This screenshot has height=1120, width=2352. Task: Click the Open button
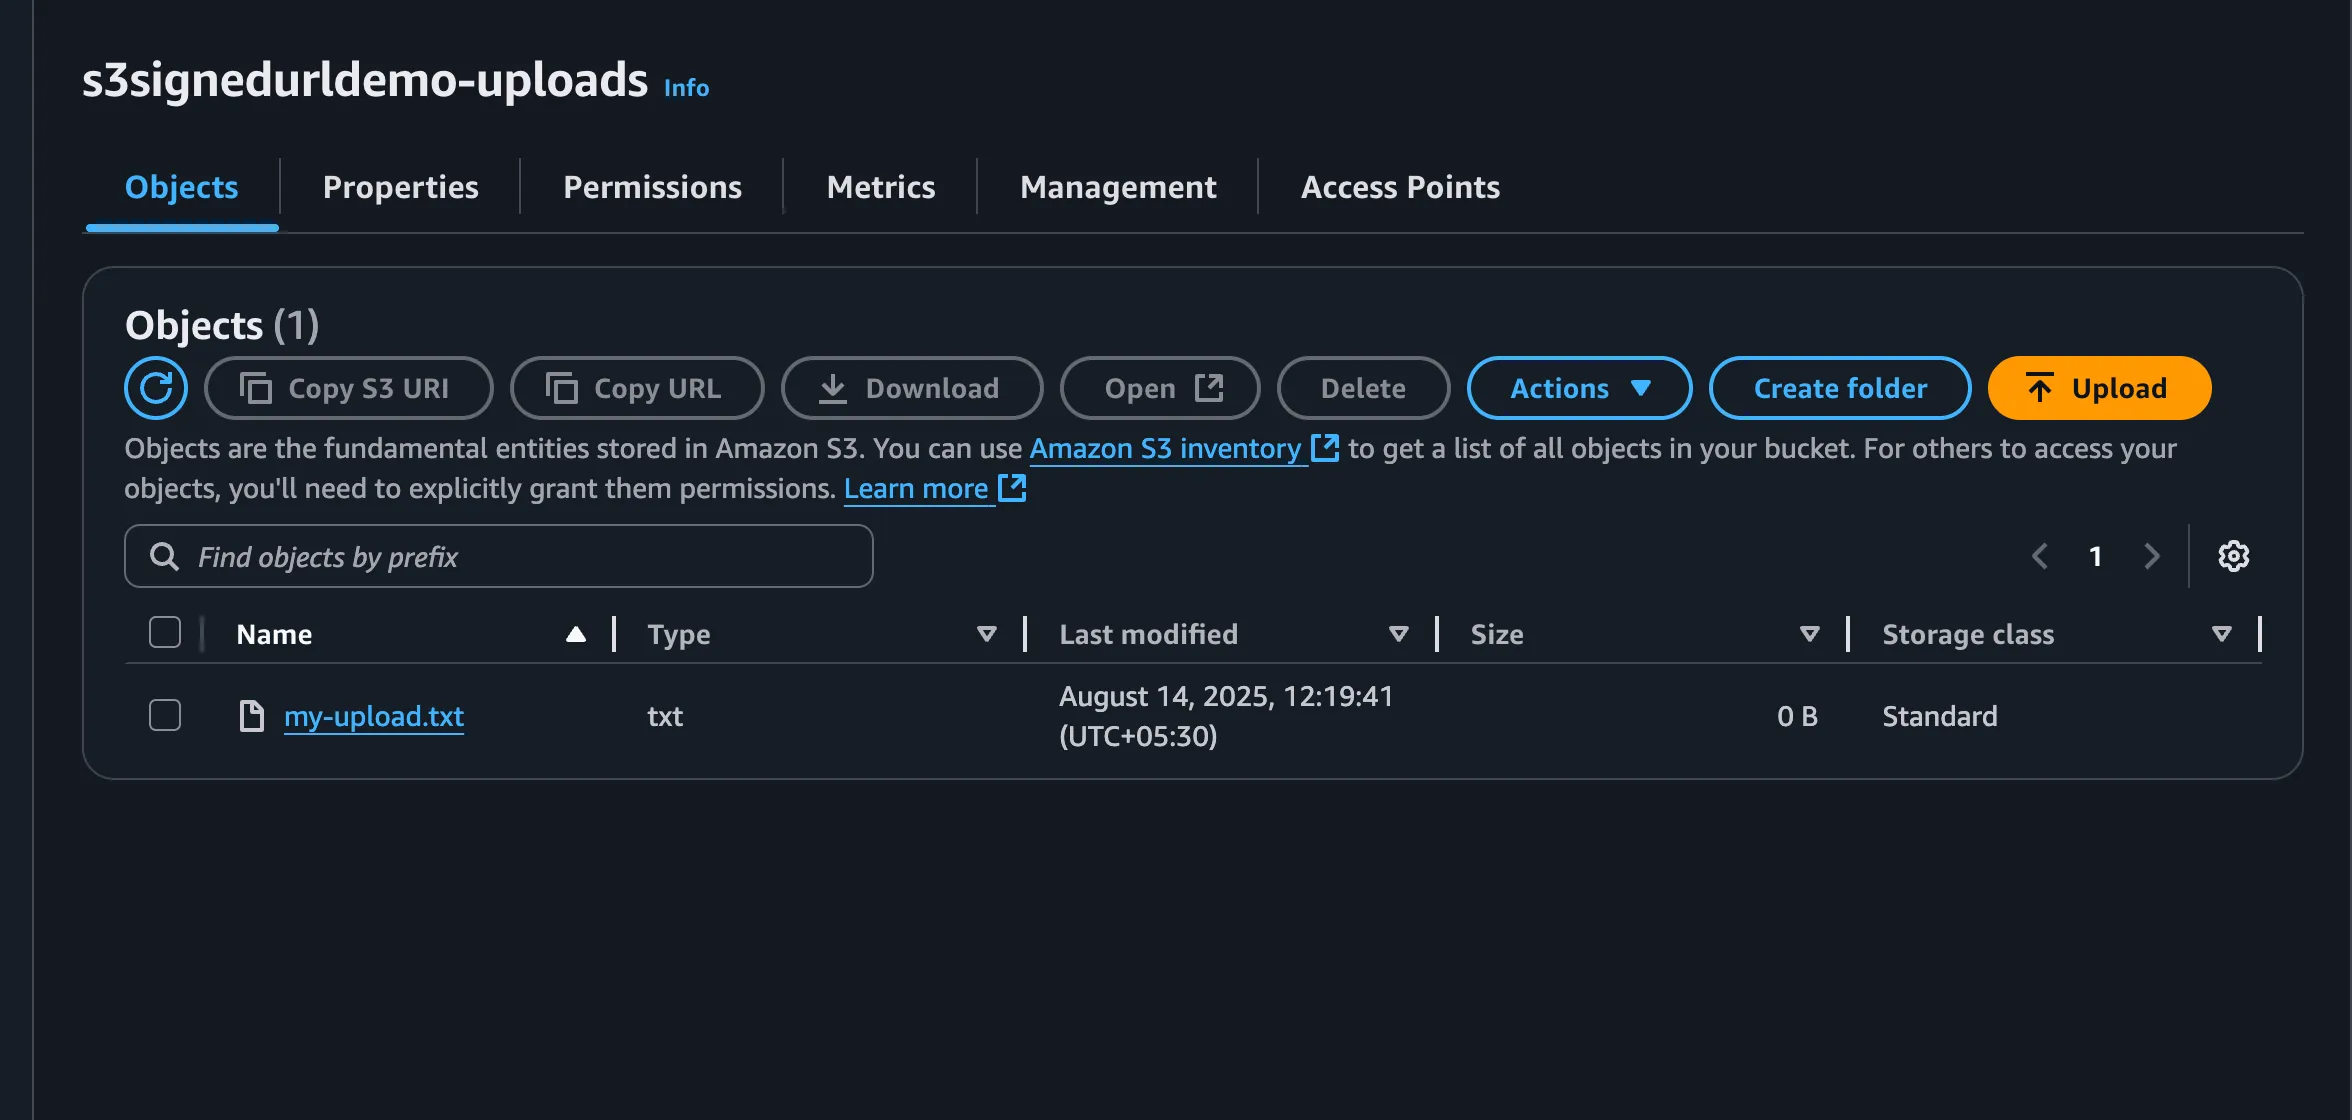(x=1160, y=388)
